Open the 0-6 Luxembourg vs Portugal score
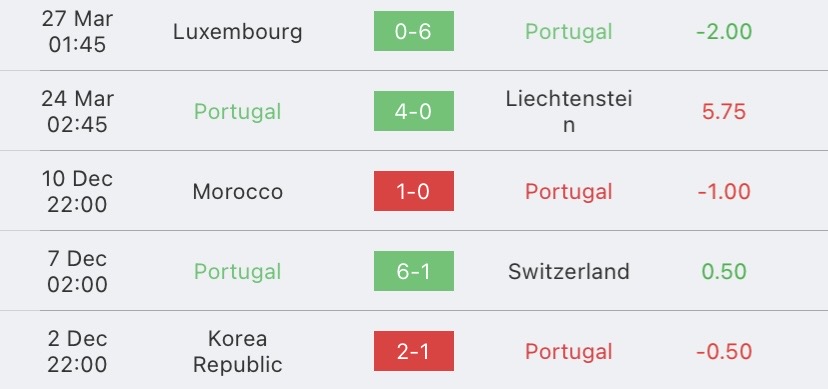Viewport: 828px width, 389px height. click(x=413, y=31)
